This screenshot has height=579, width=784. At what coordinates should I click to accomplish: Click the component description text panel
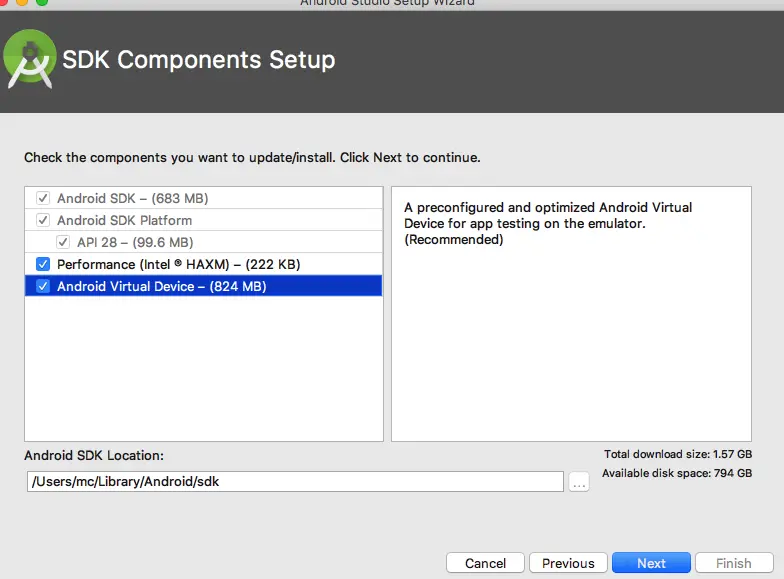click(x=571, y=314)
